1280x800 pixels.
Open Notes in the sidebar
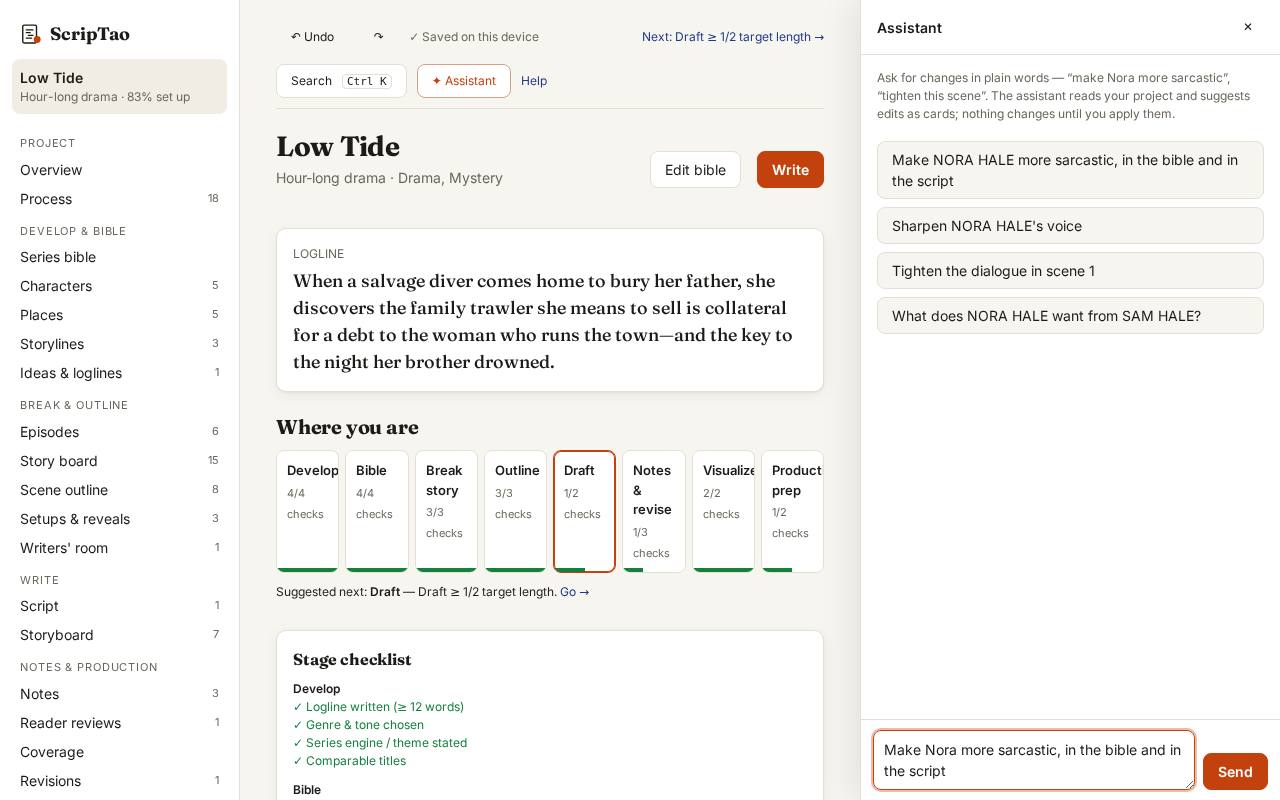[x=119, y=694]
